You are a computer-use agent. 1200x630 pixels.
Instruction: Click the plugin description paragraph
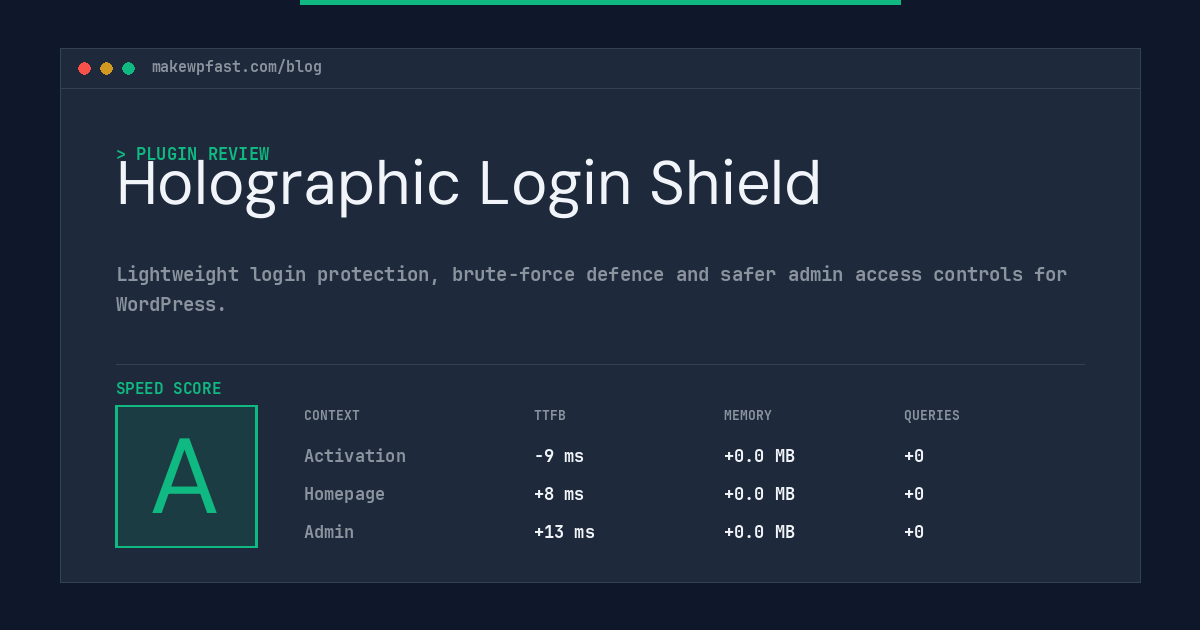[x=591, y=289]
